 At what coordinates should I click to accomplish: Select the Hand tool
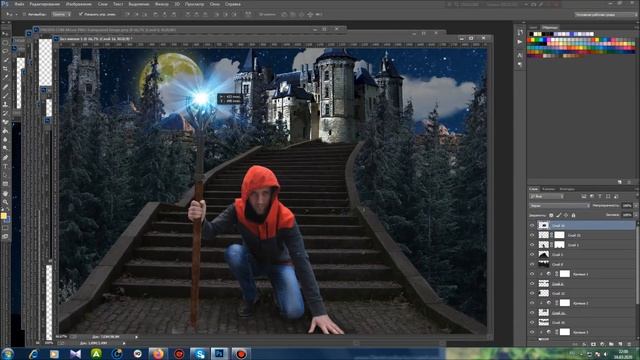coord(5,193)
